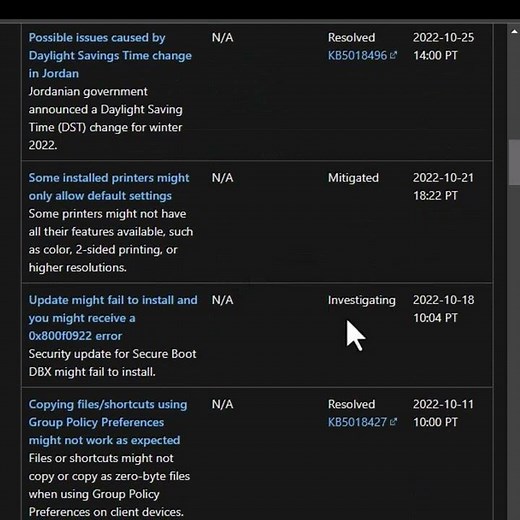
Task: Open KB5018427 resolved update link
Action: (x=357, y=422)
